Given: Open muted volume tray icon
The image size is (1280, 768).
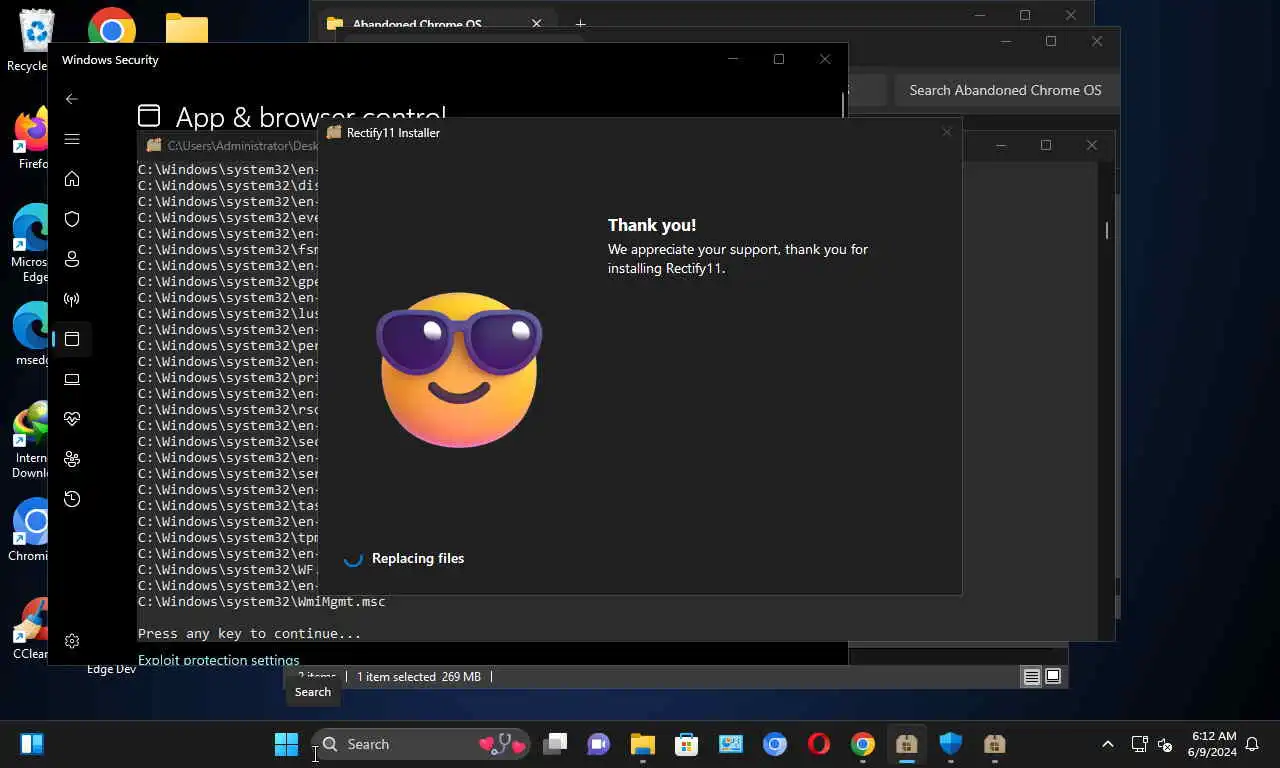Looking at the screenshot, I should click(x=1165, y=744).
